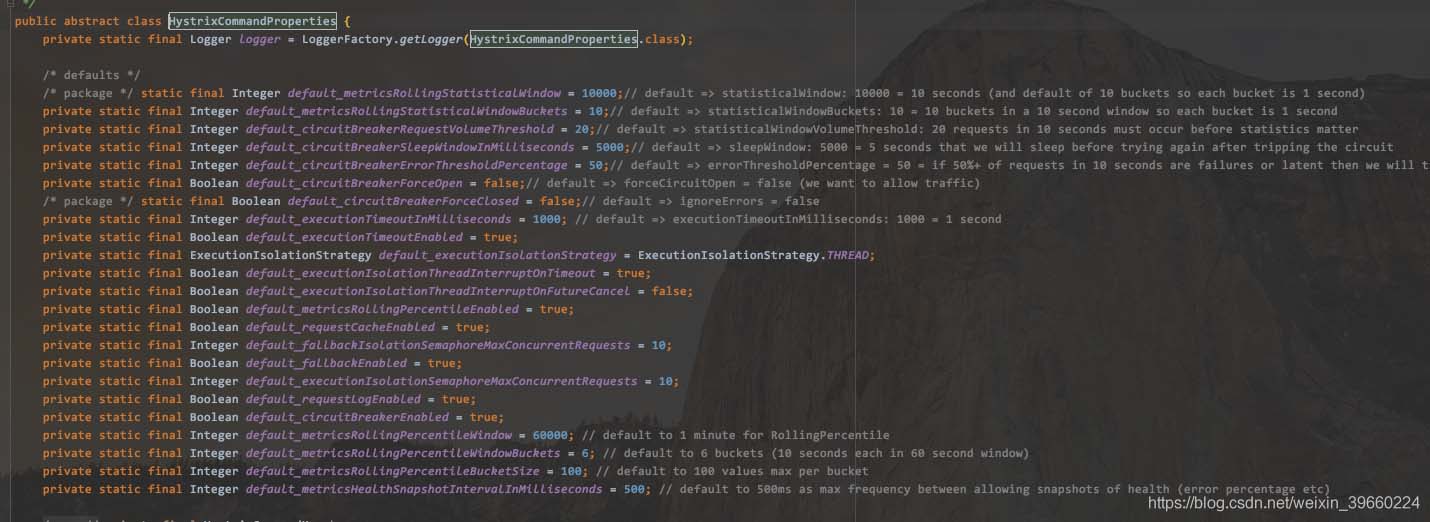
Task: Click default_requestCacheEnabled field name
Action: coord(340,327)
